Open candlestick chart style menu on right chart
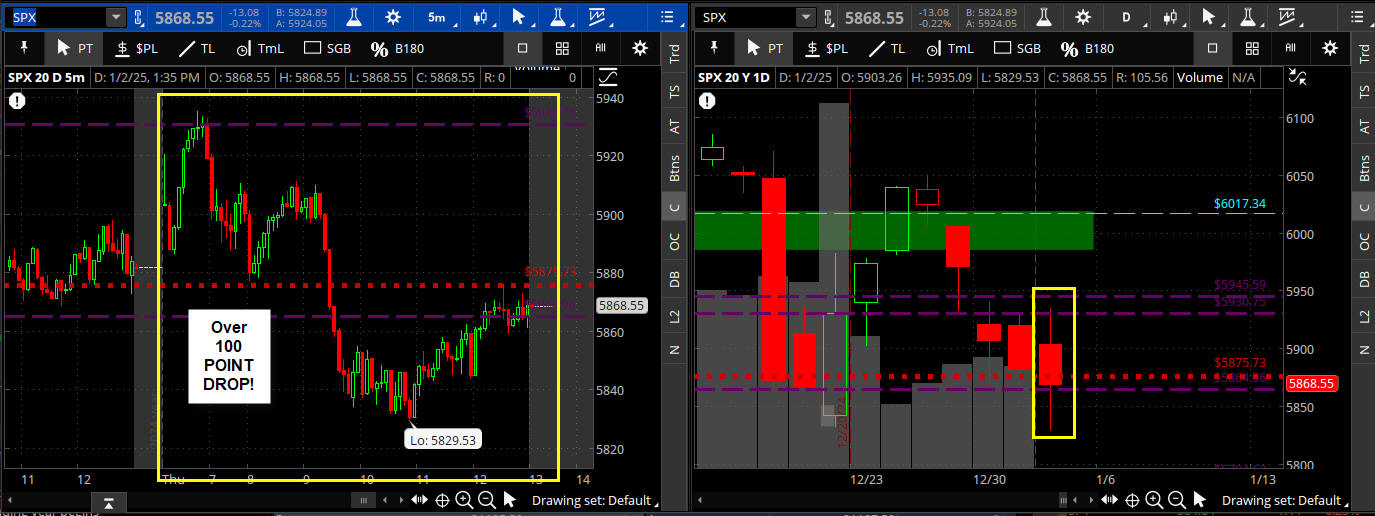 point(1170,17)
